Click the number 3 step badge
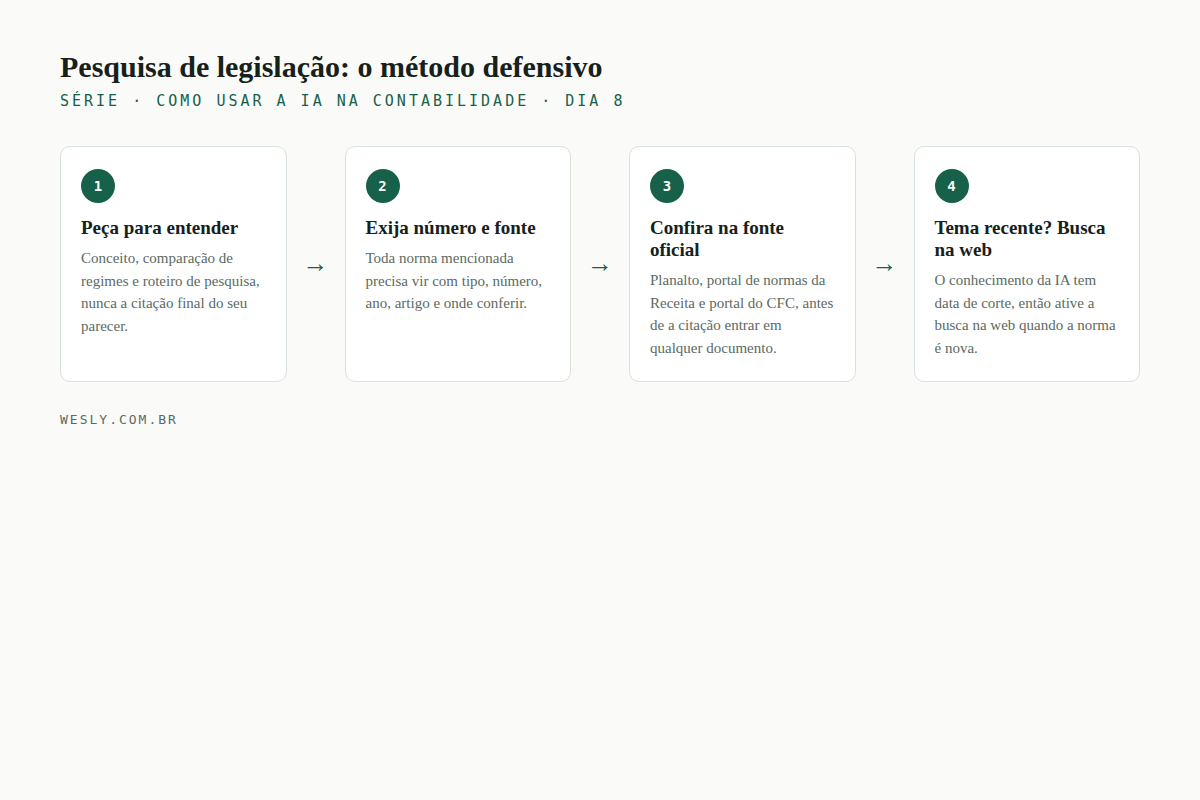The image size is (1200, 800). click(x=667, y=186)
